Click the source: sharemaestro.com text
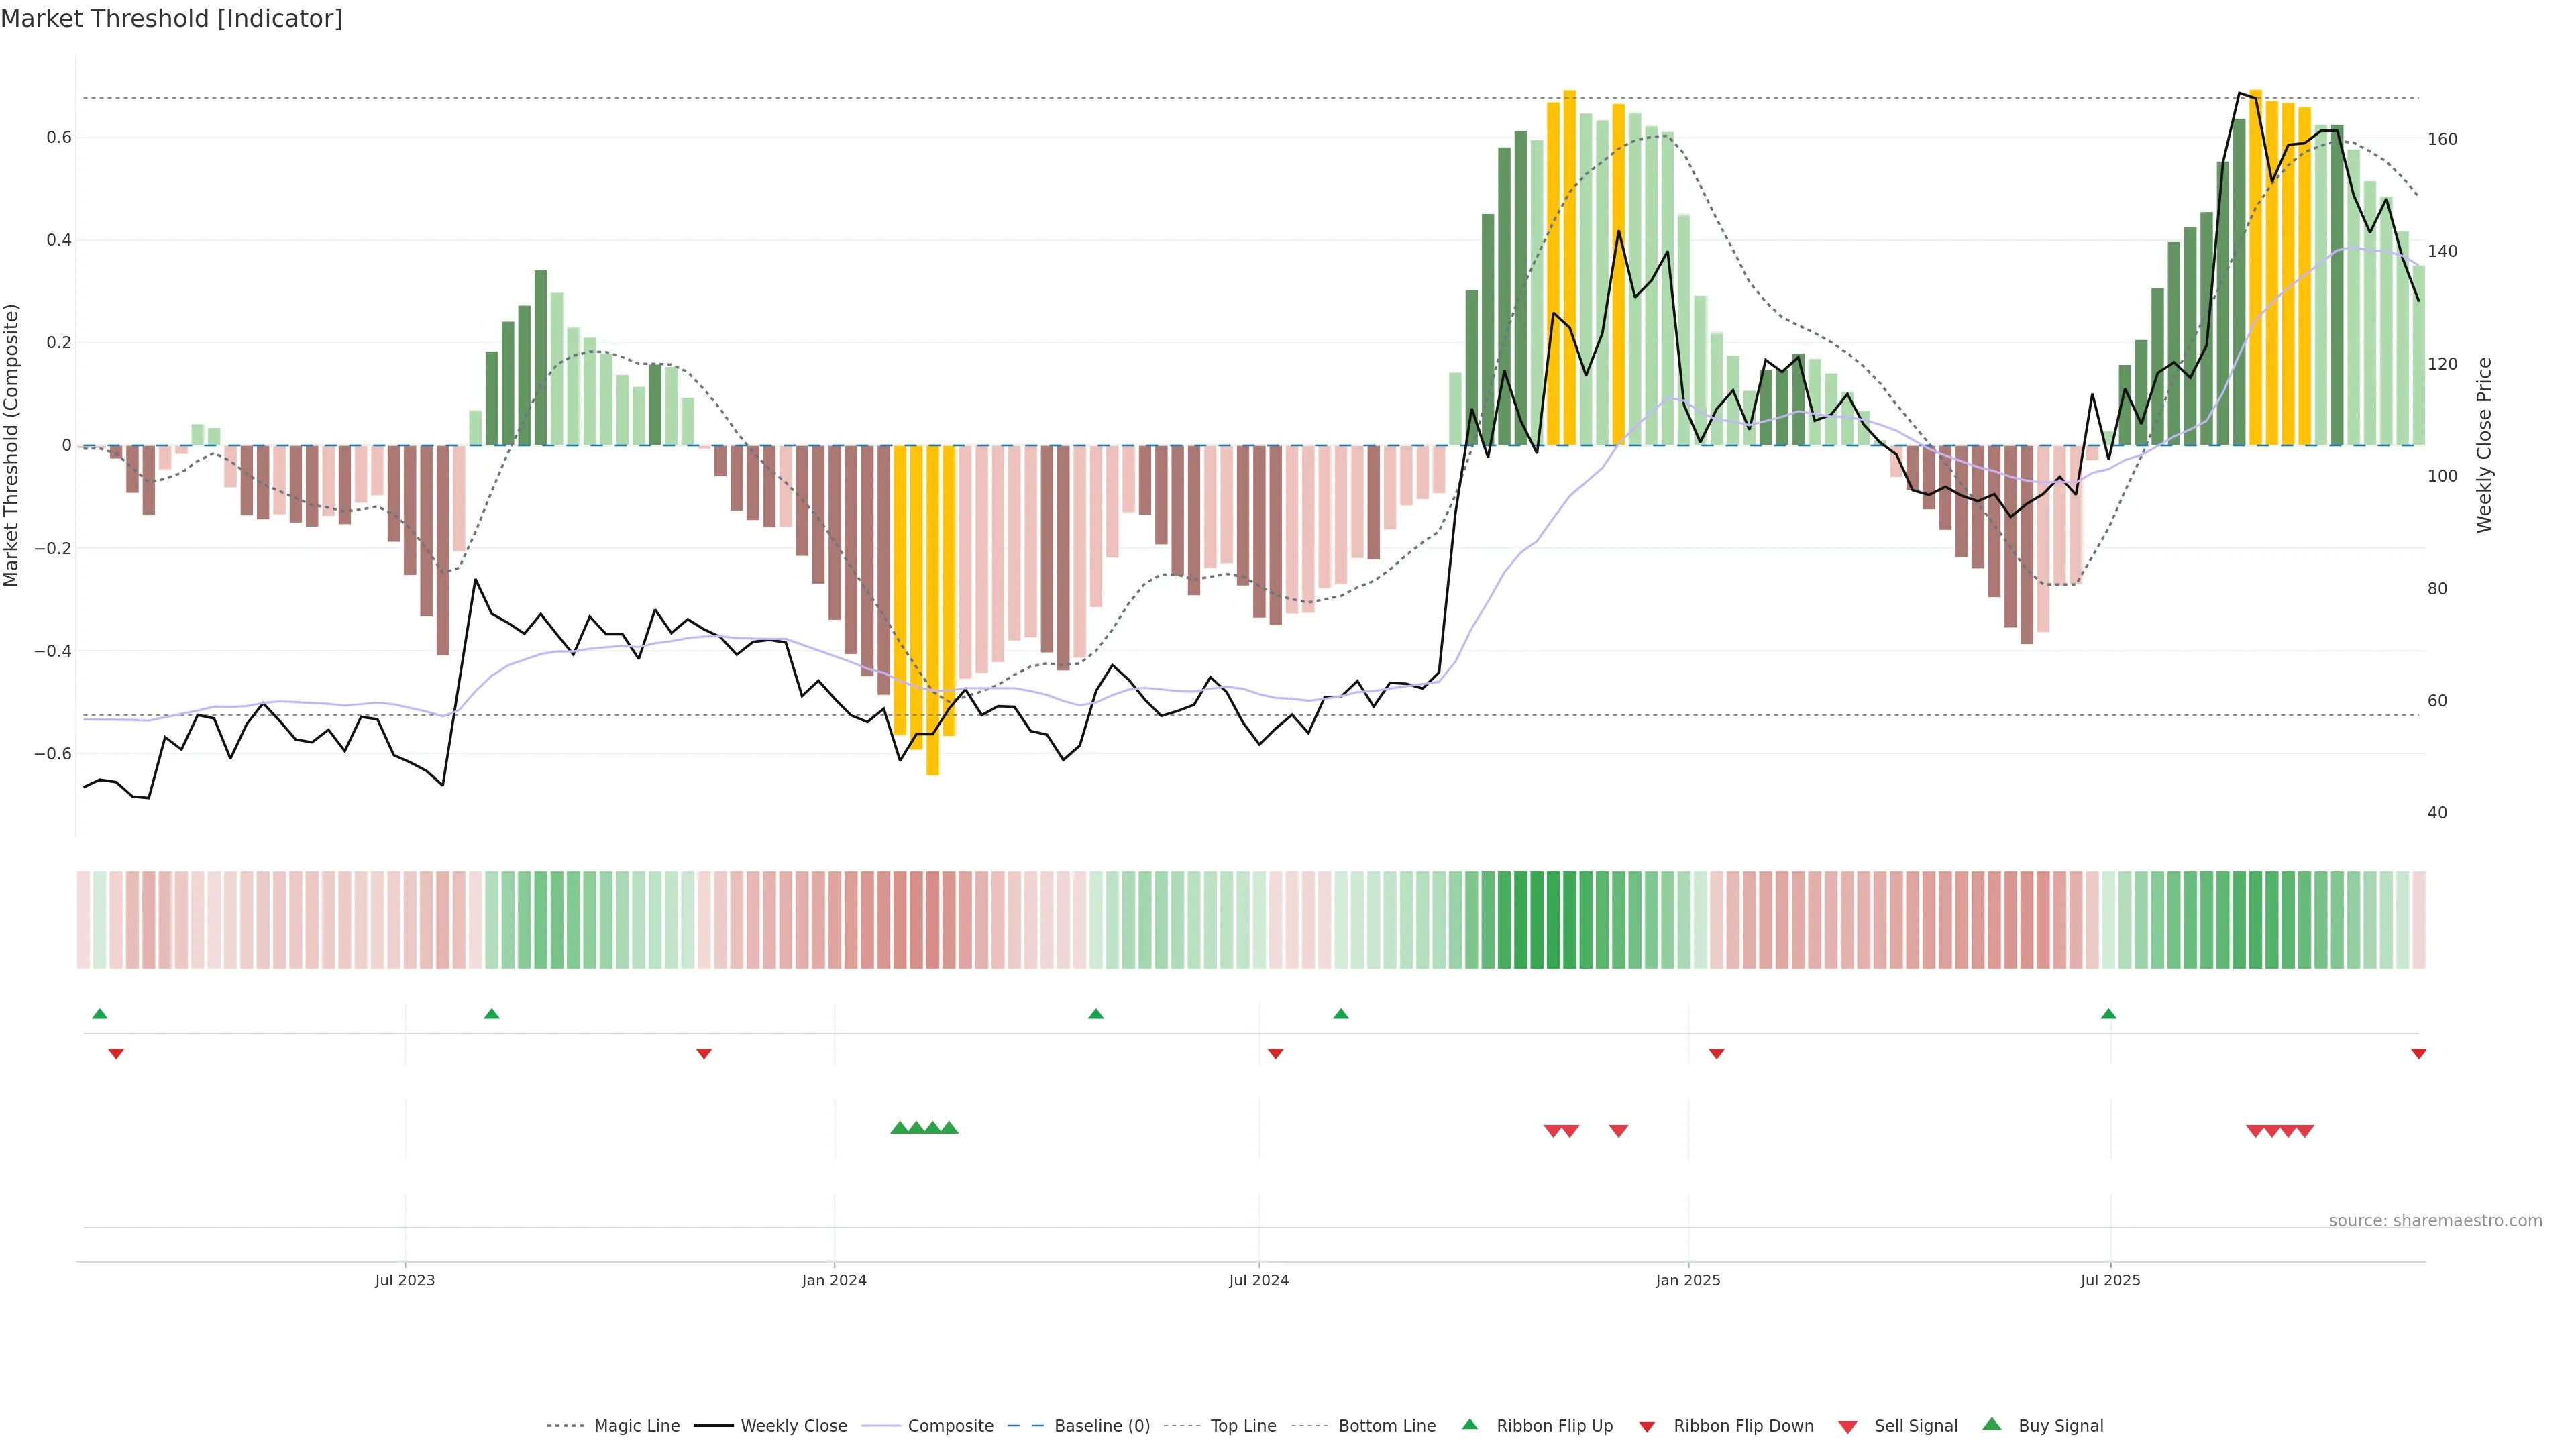 coord(2435,1221)
